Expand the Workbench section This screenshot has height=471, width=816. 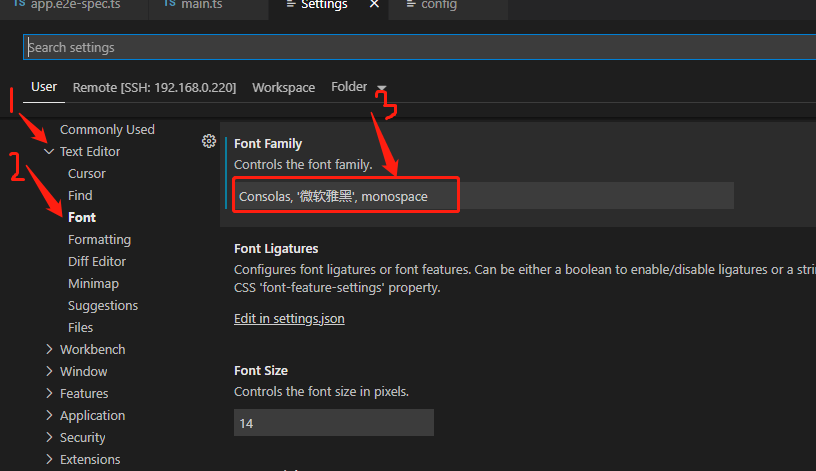[49, 349]
